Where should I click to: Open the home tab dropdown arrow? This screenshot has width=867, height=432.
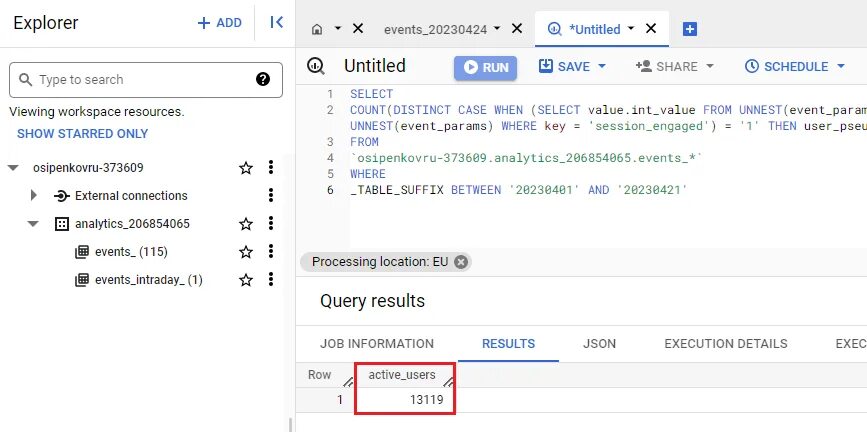(x=338, y=29)
